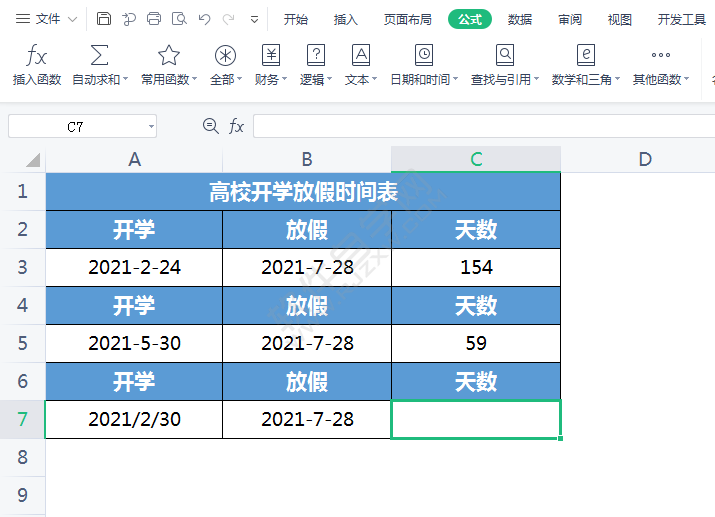The height and width of the screenshot is (517, 715).
Task: Switch to the 开始 tab
Action: point(295,19)
